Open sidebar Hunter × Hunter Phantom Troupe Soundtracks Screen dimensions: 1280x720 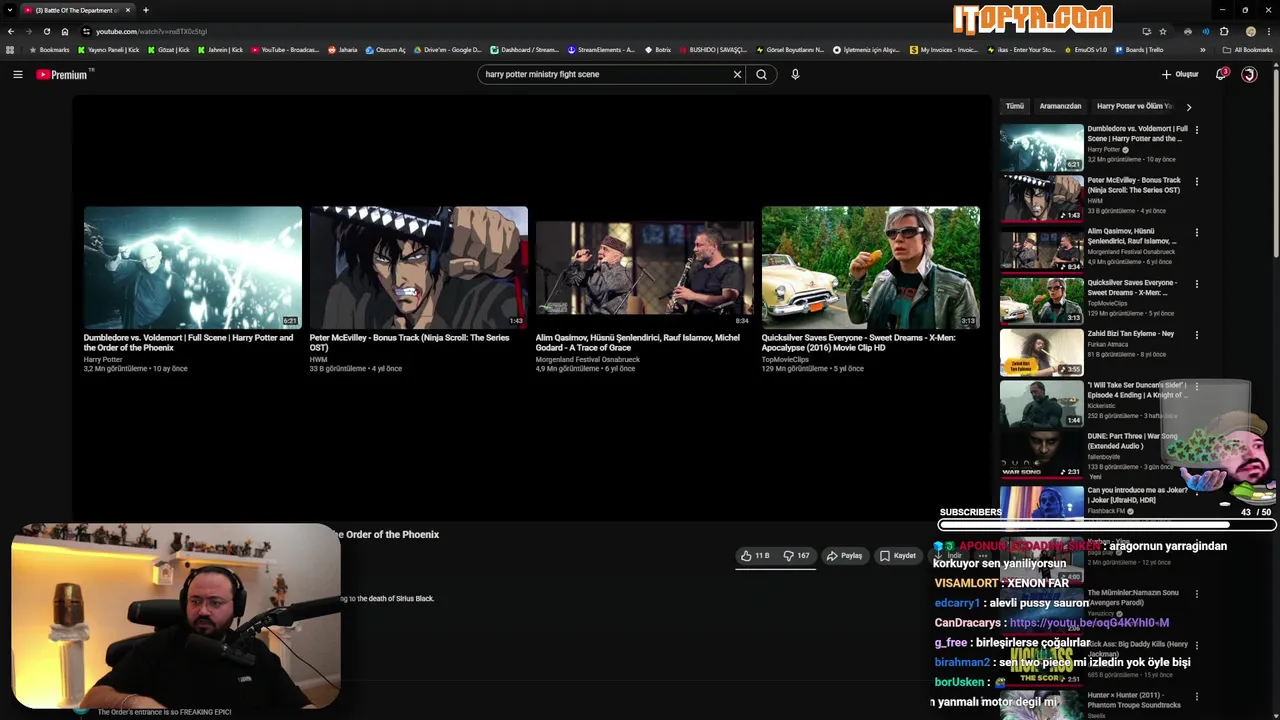coord(1134,699)
